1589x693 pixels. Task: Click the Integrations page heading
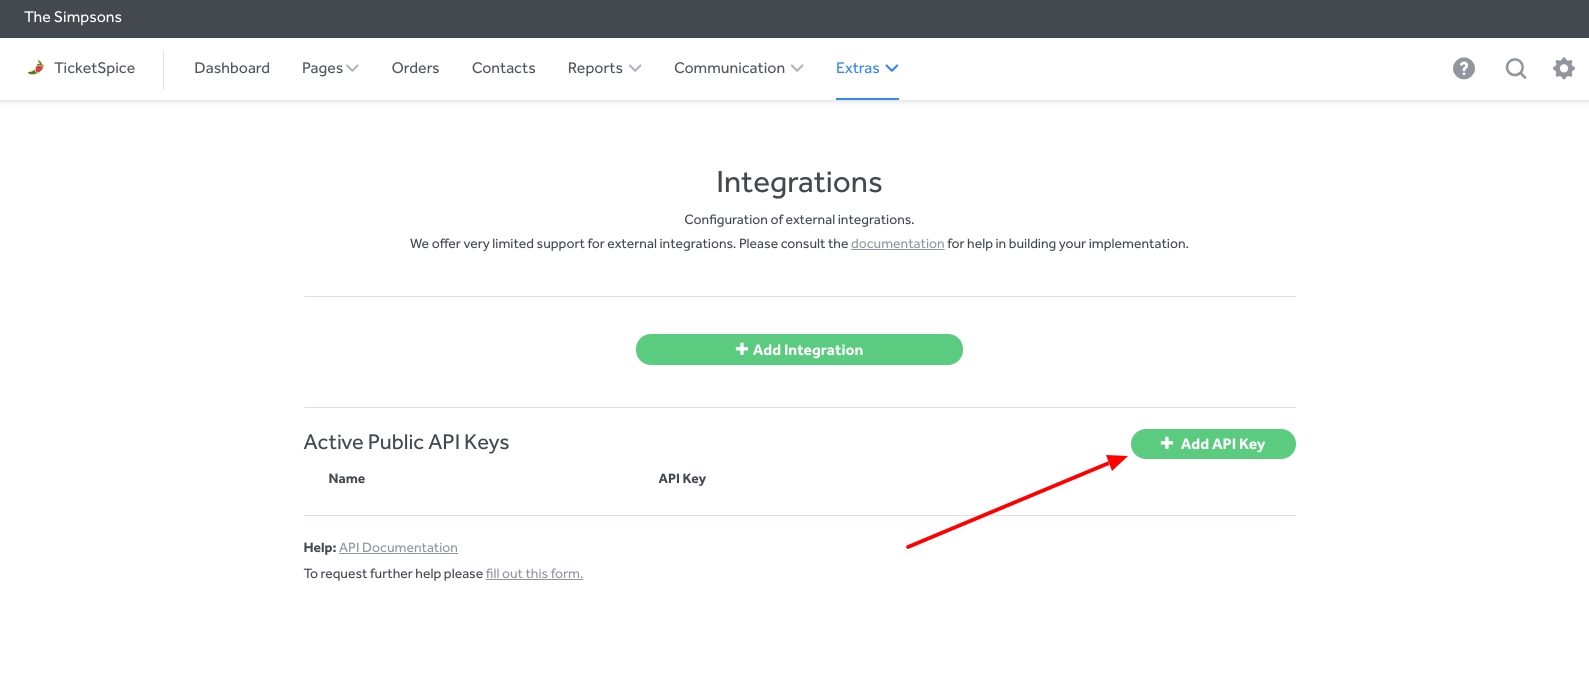pyautogui.click(x=799, y=182)
